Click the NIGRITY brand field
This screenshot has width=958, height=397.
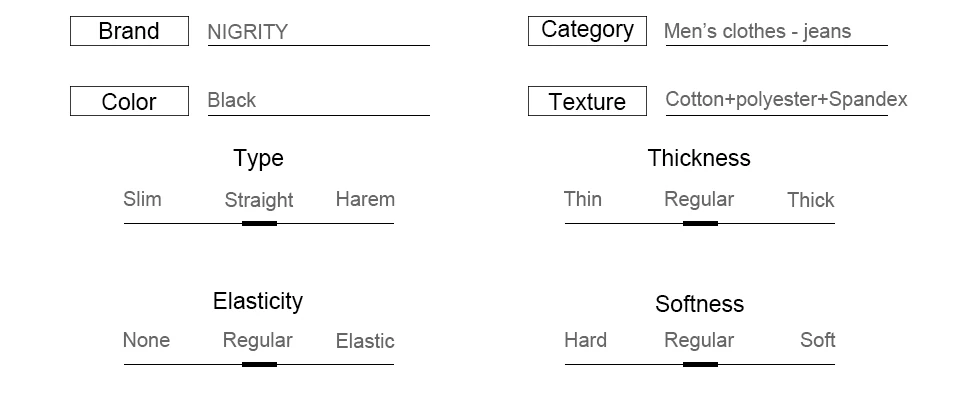[x=318, y=32]
